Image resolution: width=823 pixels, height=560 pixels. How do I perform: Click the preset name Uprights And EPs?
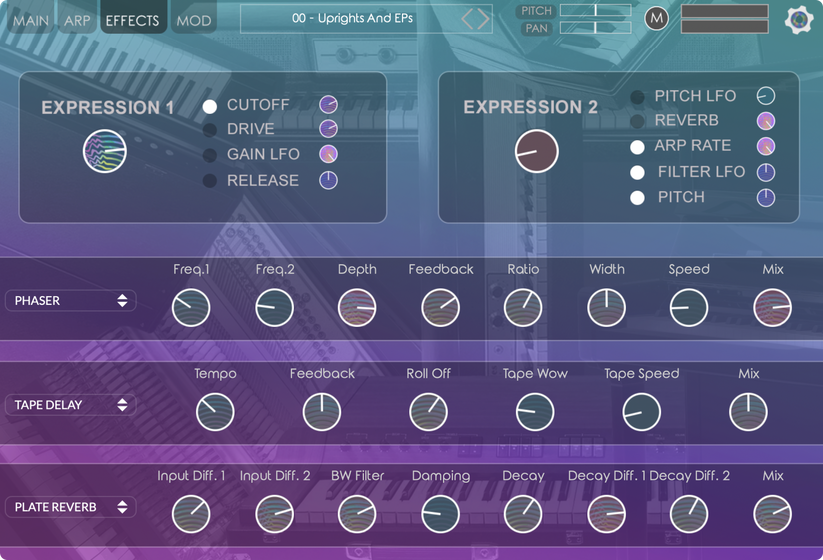pos(352,19)
